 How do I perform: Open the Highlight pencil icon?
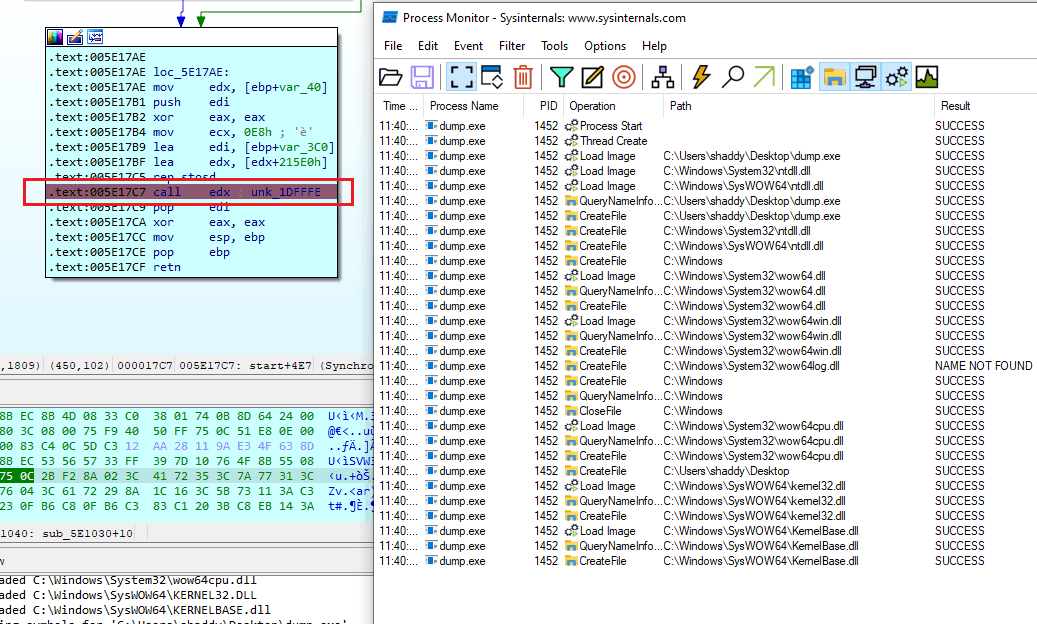592,77
